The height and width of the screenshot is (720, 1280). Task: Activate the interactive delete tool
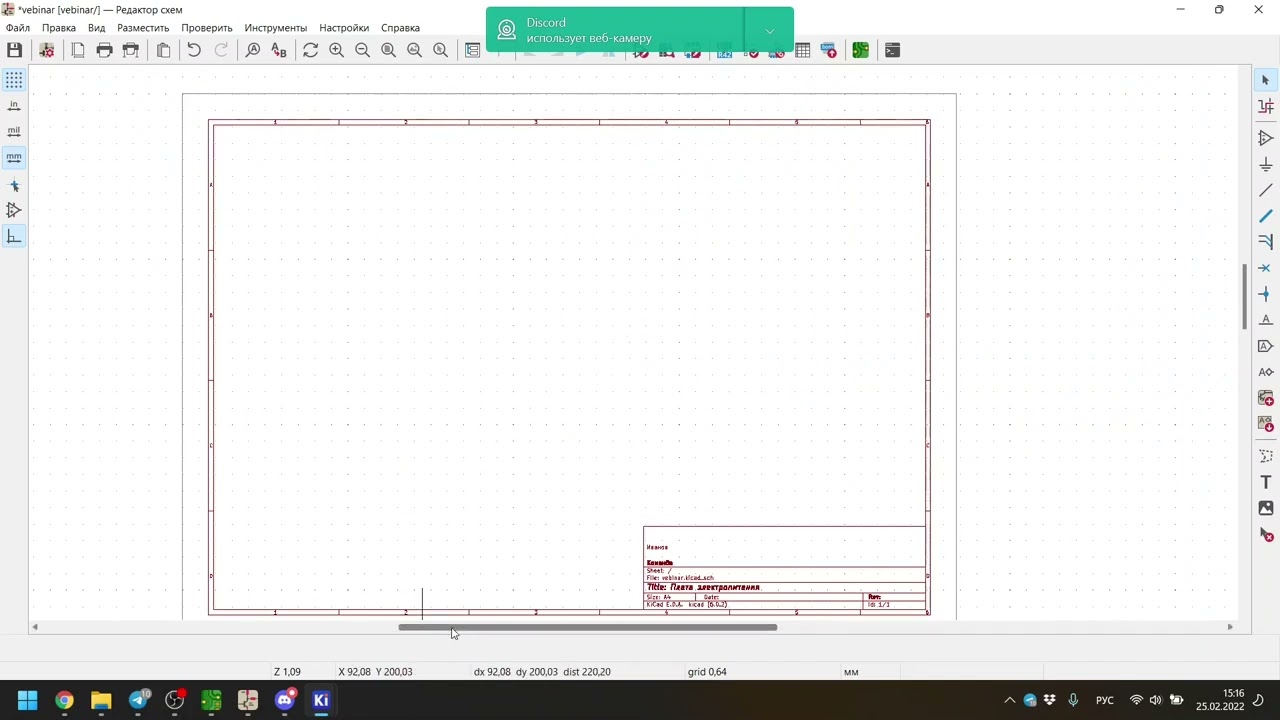(x=1265, y=535)
